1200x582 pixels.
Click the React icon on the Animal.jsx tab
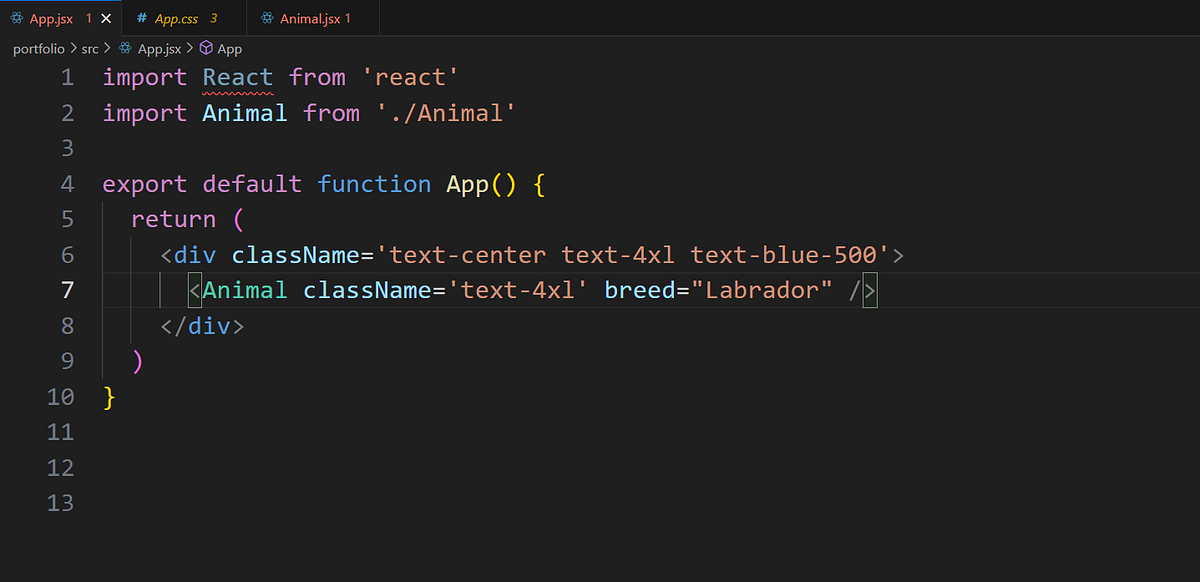point(266,17)
